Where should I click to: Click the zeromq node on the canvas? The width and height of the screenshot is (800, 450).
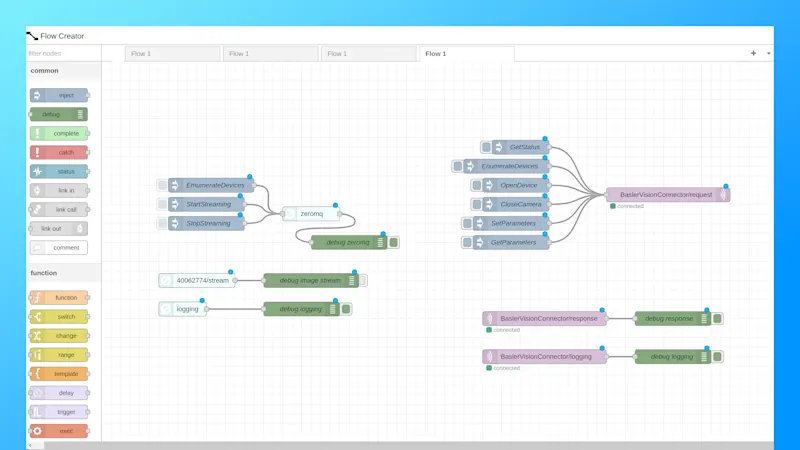(x=312, y=214)
